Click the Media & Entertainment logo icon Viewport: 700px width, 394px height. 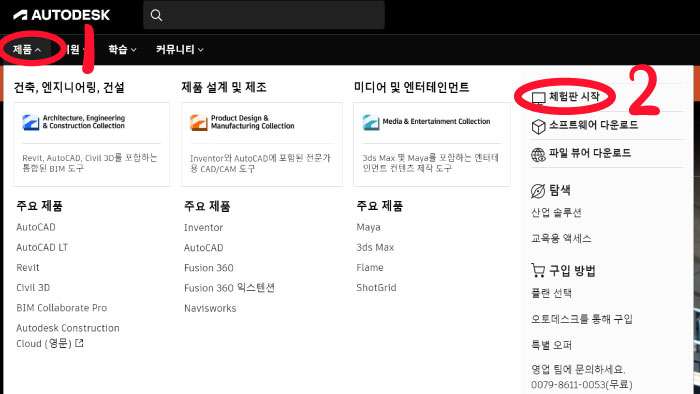[x=371, y=122]
